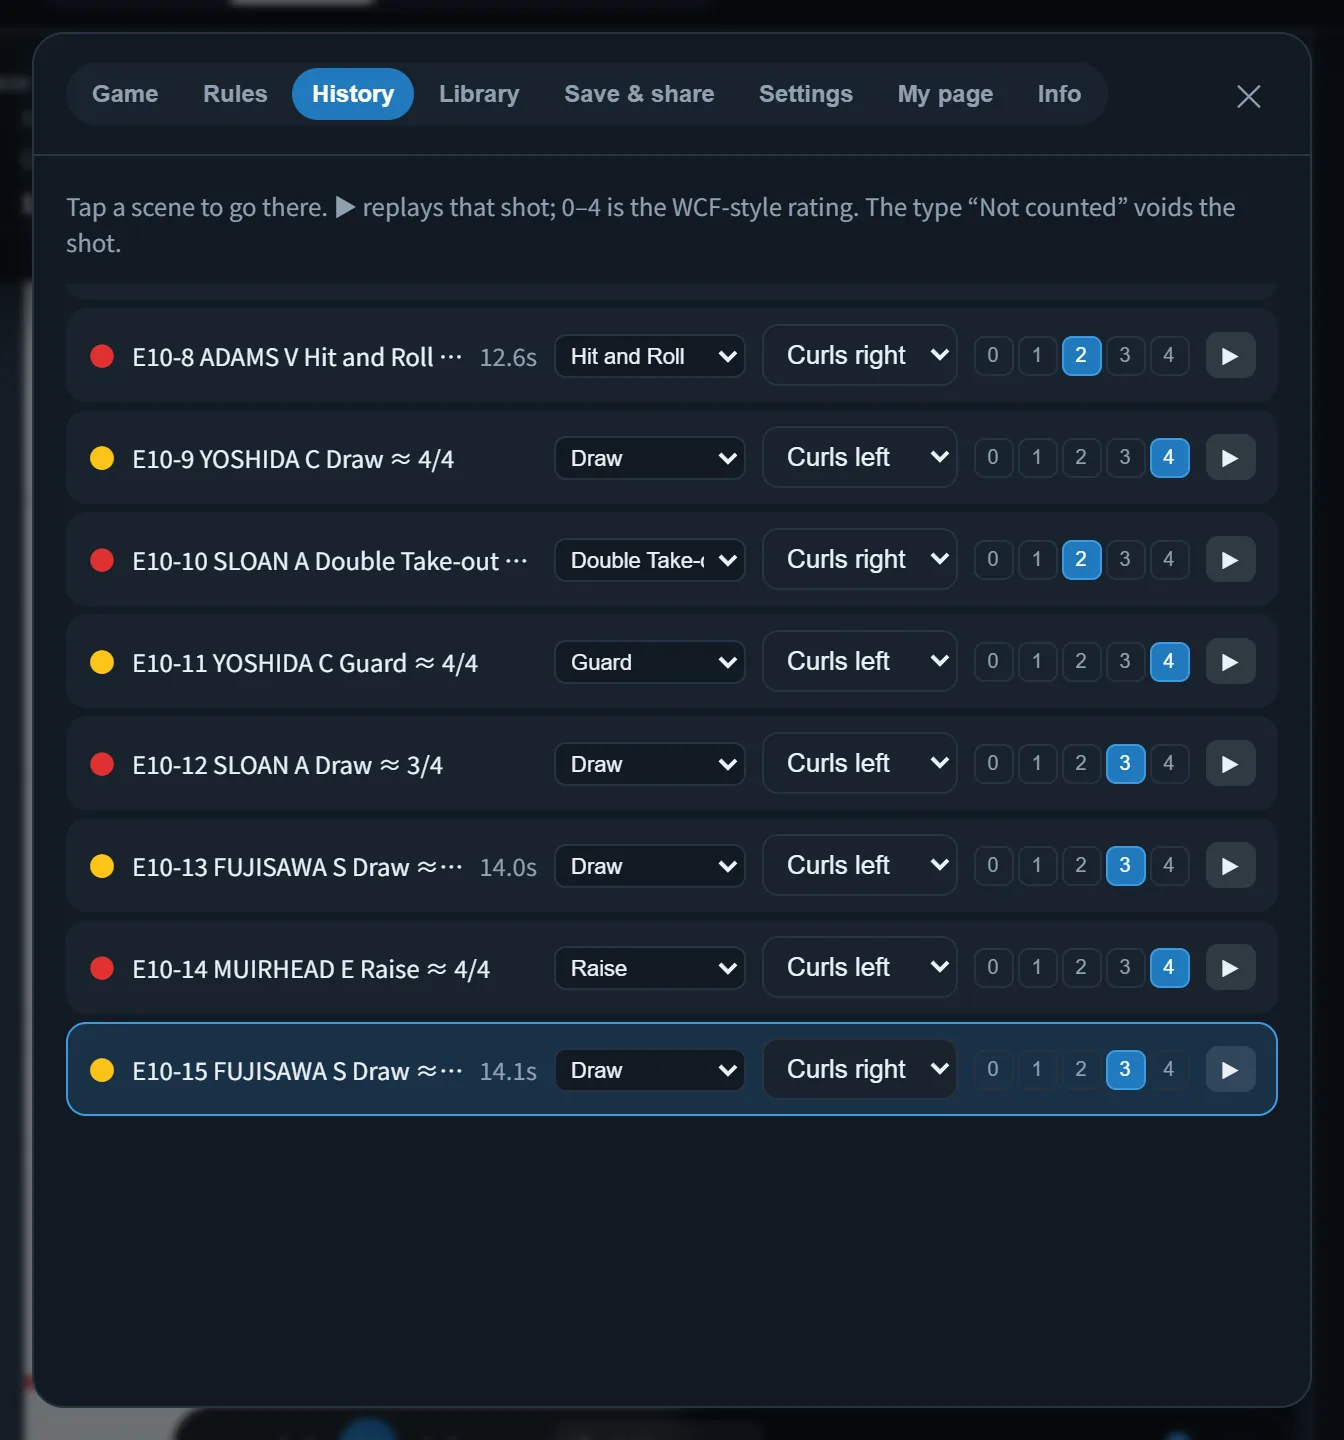Switch to My page tab
The width and height of the screenshot is (1344, 1440).
(x=945, y=94)
